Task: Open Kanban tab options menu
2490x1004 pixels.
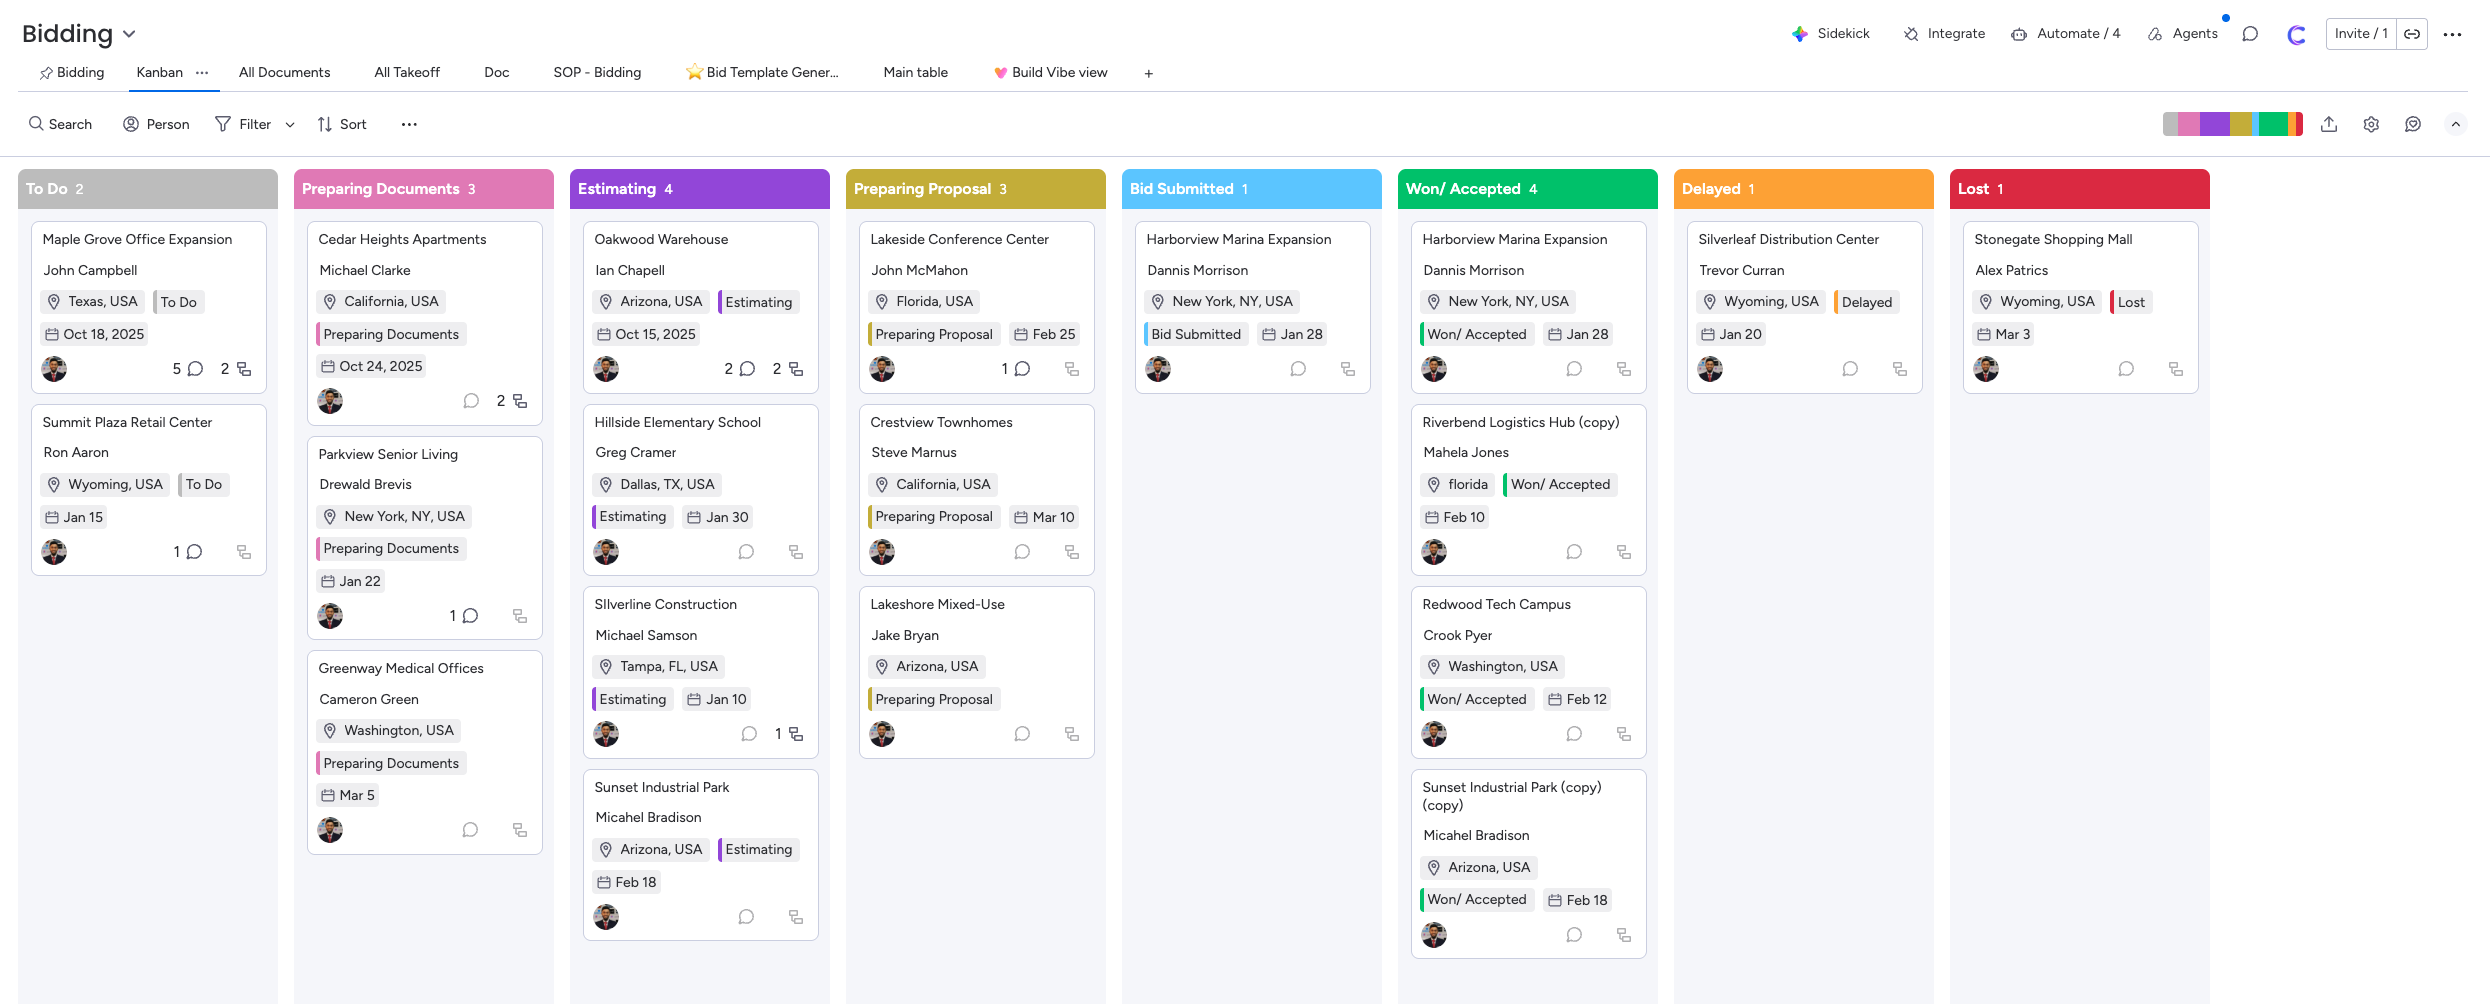Action: [202, 72]
